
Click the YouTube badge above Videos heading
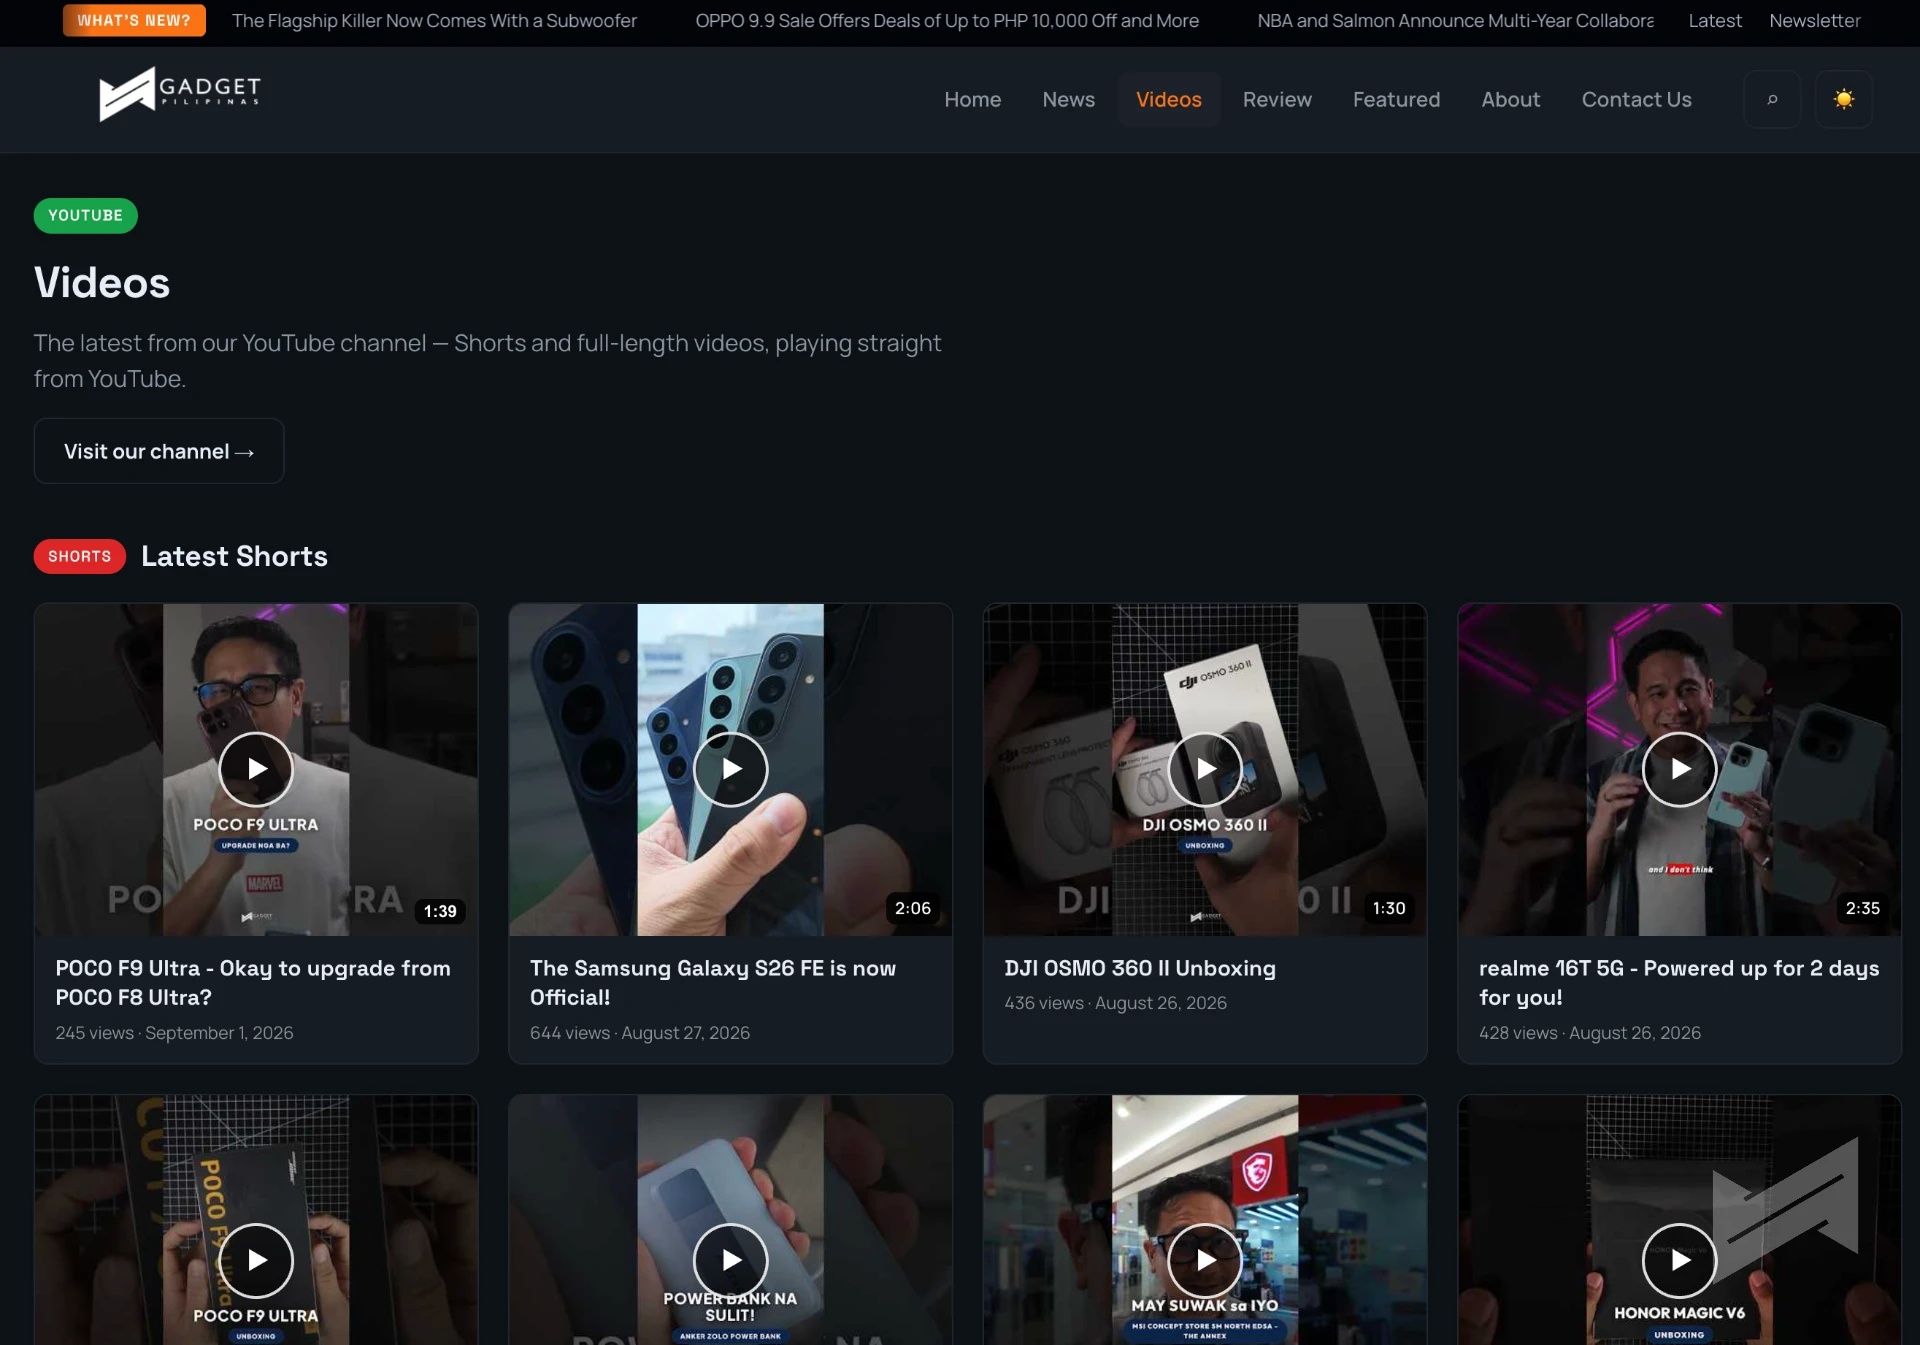(x=86, y=216)
